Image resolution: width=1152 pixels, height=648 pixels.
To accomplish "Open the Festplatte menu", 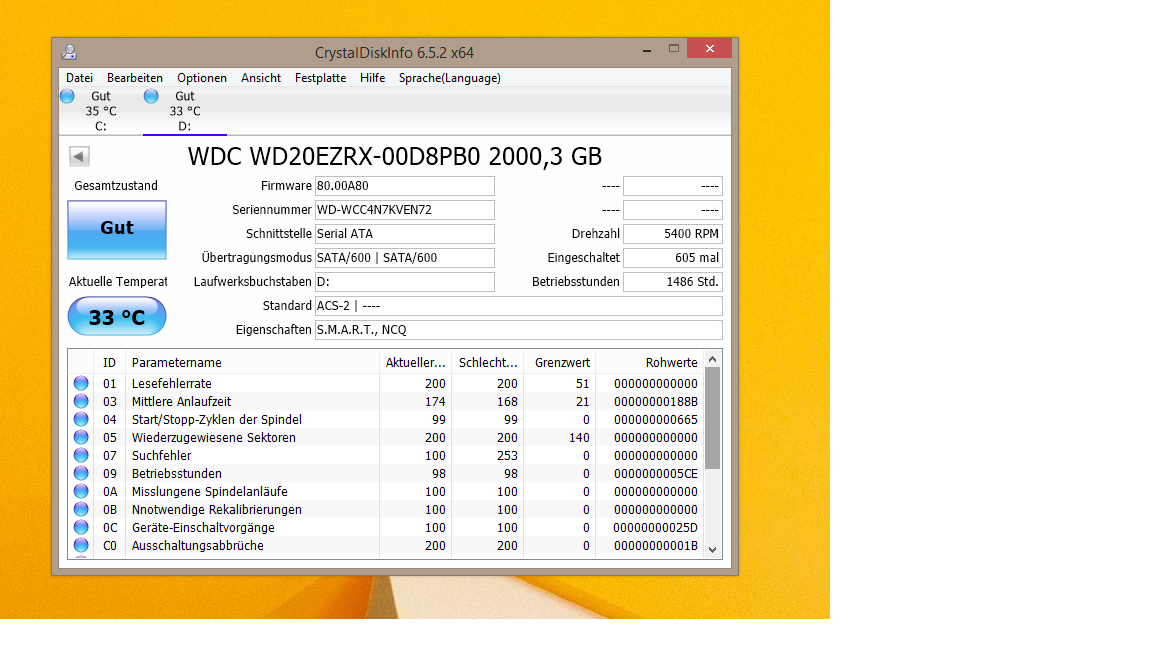I will point(320,78).
